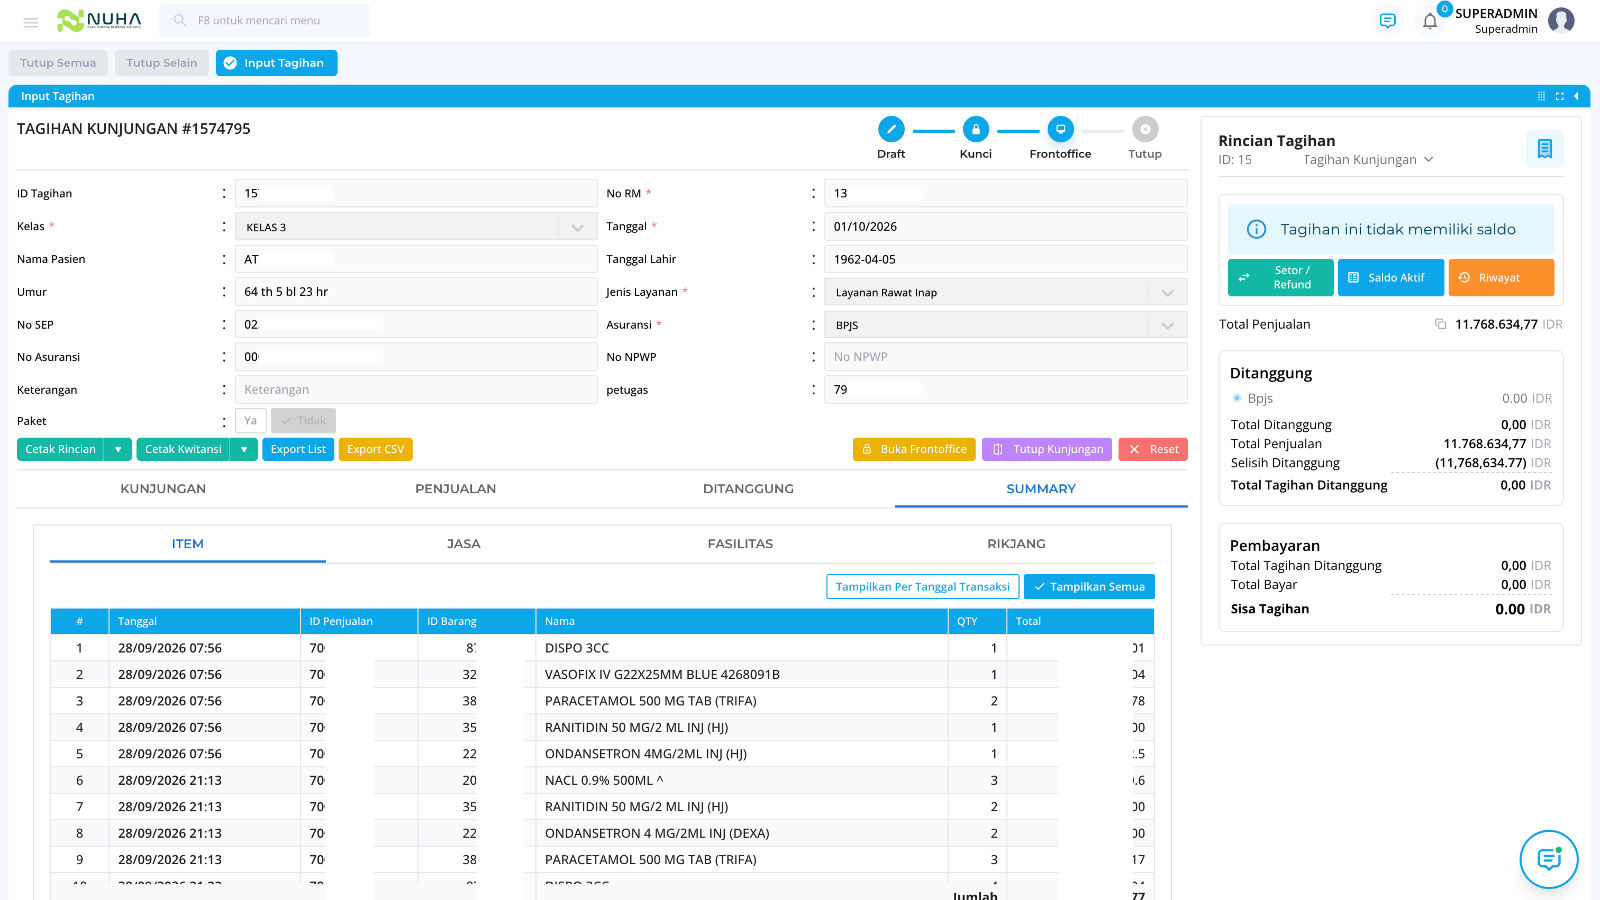Switch to Tampilkan Per Tanggal Transaksi
The width and height of the screenshot is (1600, 900).
click(923, 587)
